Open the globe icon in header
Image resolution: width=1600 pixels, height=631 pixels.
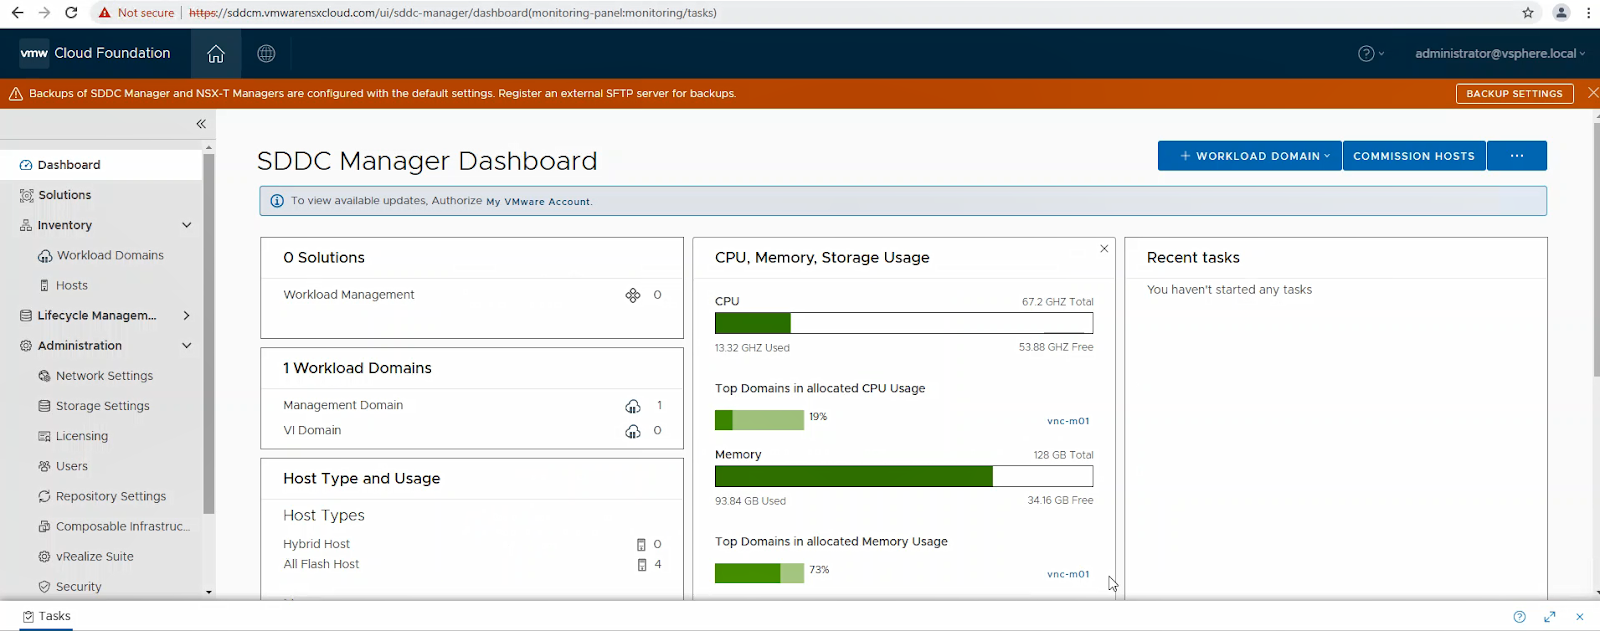(x=266, y=54)
